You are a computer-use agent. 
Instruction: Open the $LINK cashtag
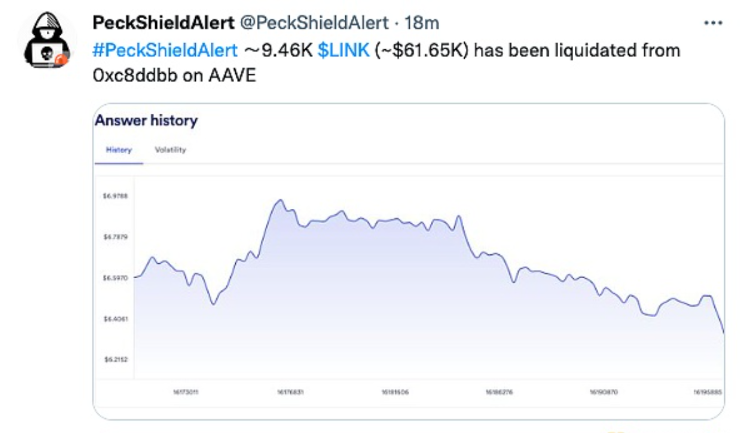tap(343, 50)
